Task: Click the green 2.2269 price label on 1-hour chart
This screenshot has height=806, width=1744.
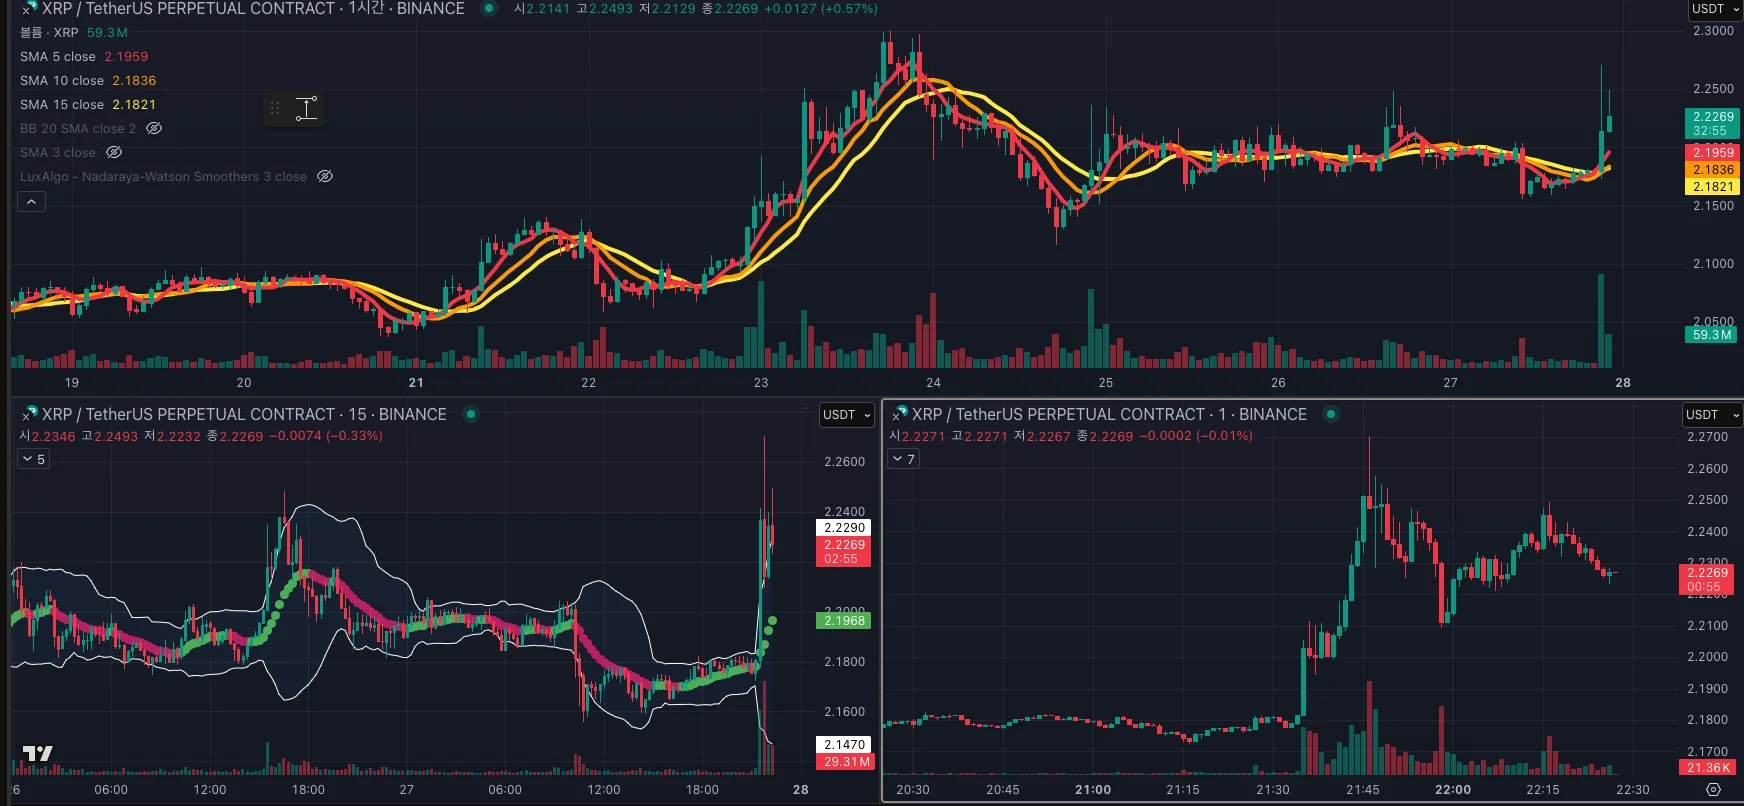Action: coord(1713,124)
